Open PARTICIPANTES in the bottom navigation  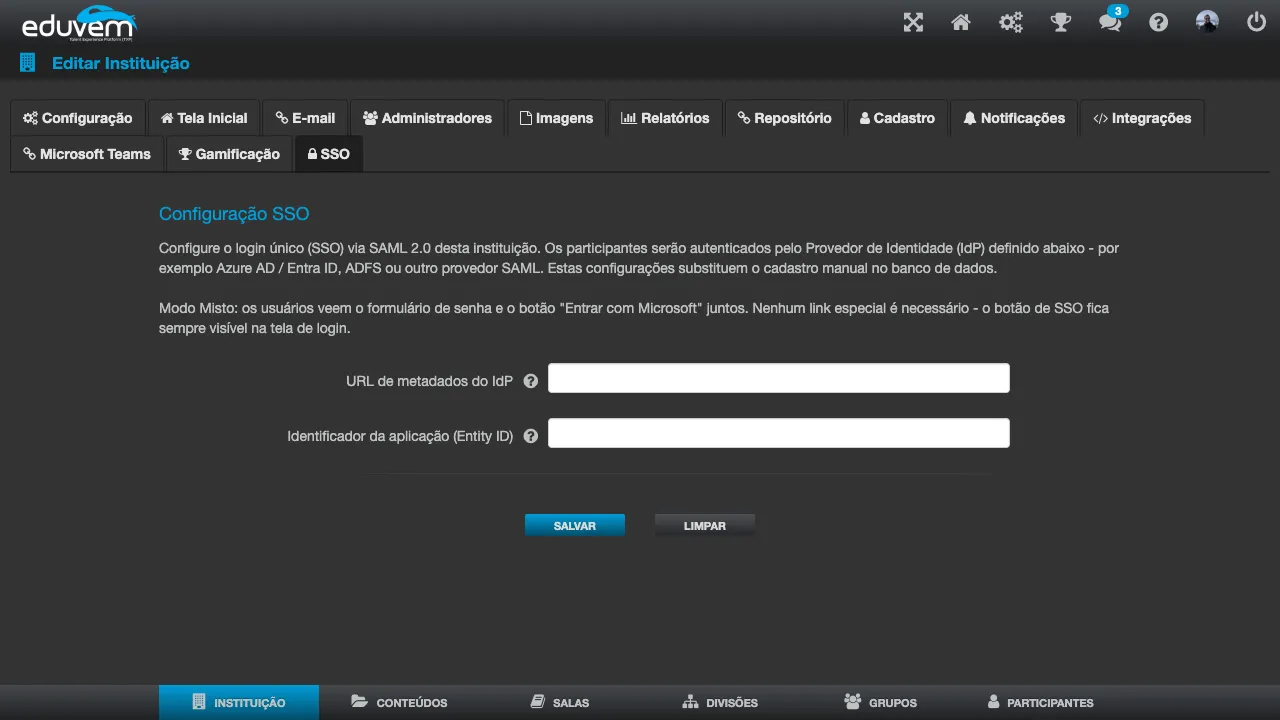click(1040, 702)
